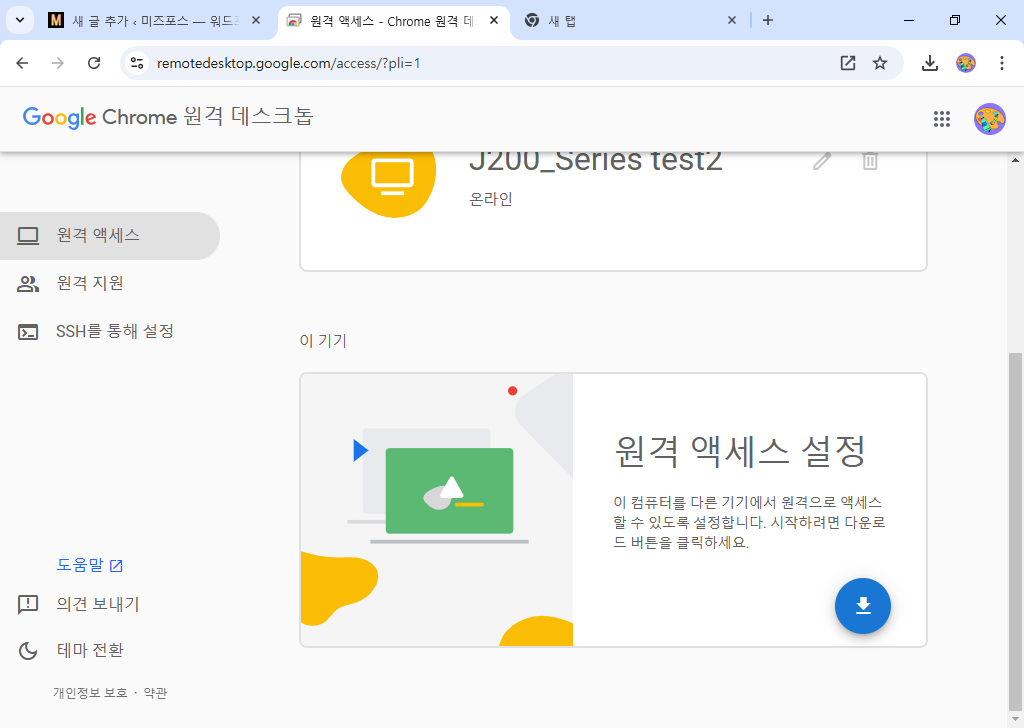Click the terminal icon beside SSH를 통해 설정

click(28, 332)
